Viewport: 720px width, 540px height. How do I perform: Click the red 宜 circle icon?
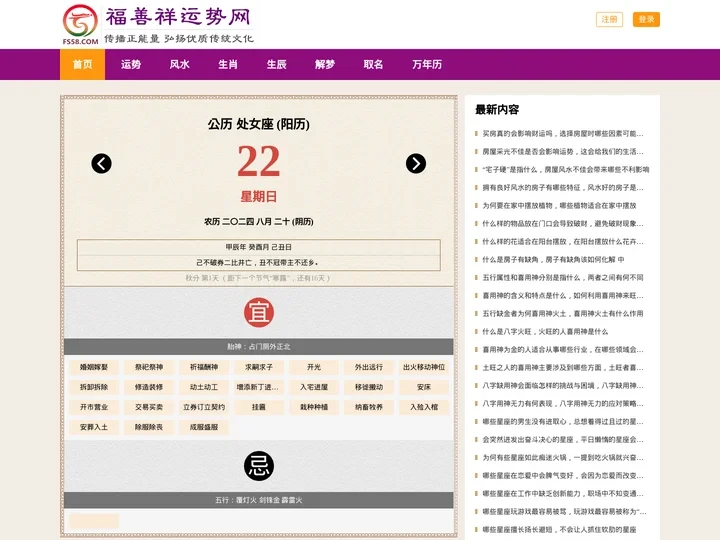(x=259, y=313)
